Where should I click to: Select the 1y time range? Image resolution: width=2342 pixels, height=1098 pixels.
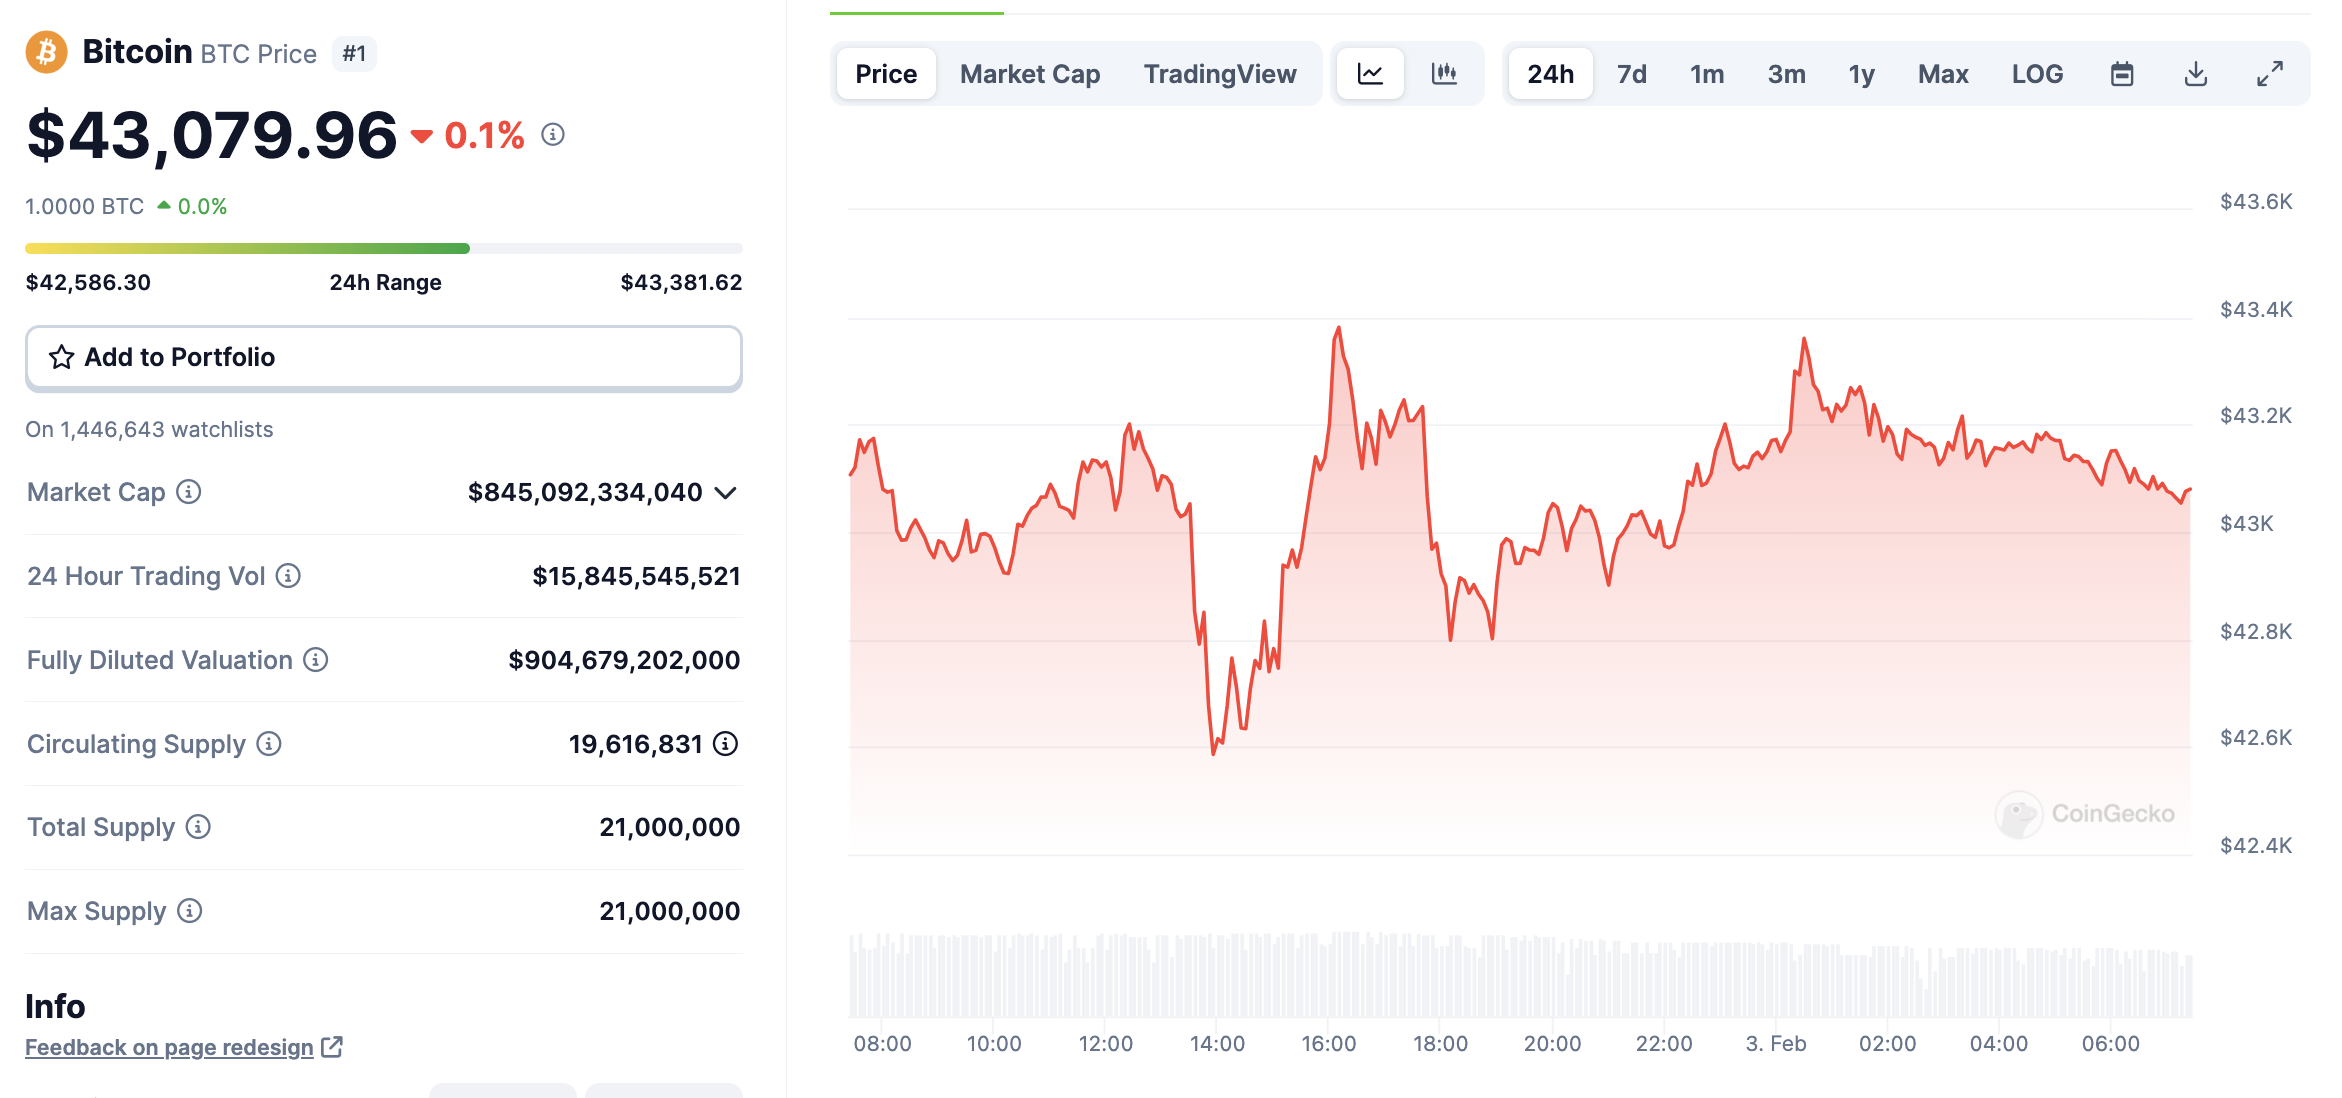pos(1861,74)
